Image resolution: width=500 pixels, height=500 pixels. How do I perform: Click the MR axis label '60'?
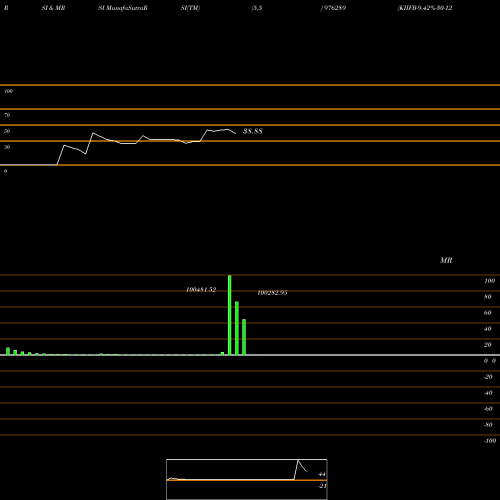pos(488,313)
